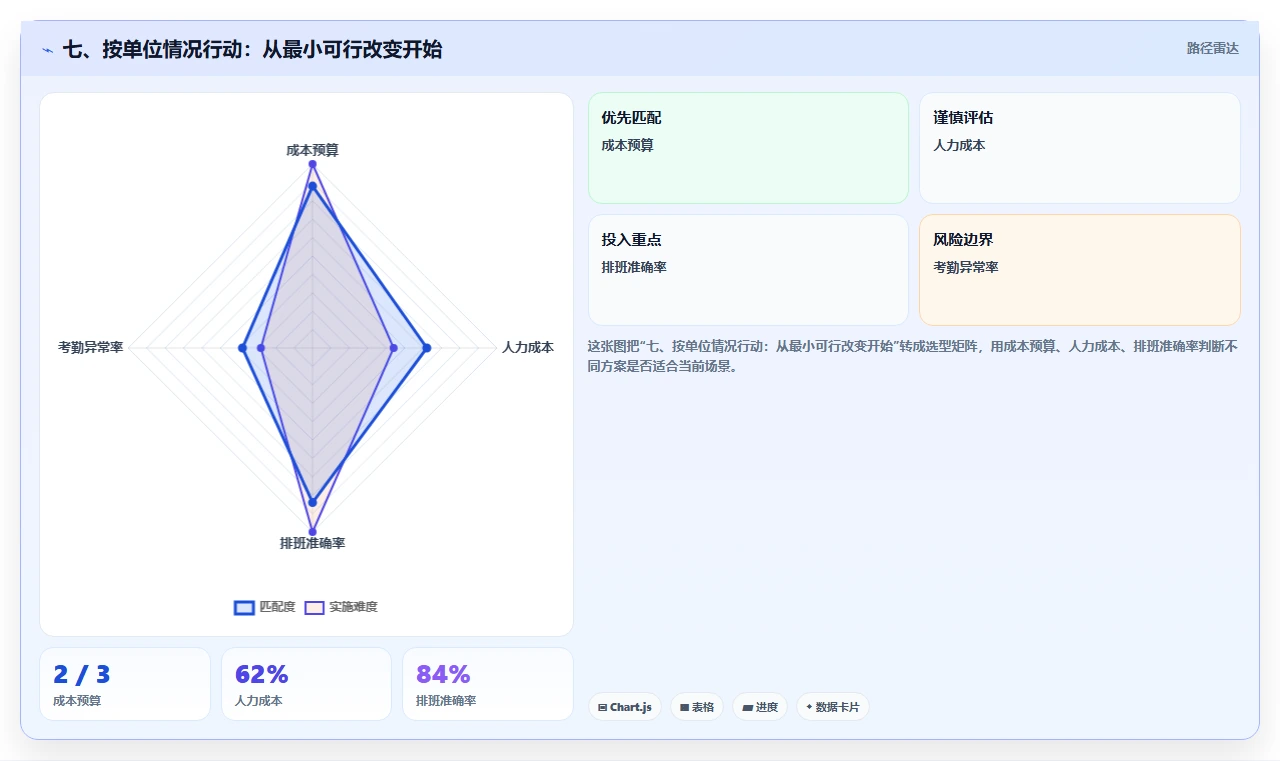Open the 谨慎评估 card
The image size is (1280, 761).
pos(1080,148)
